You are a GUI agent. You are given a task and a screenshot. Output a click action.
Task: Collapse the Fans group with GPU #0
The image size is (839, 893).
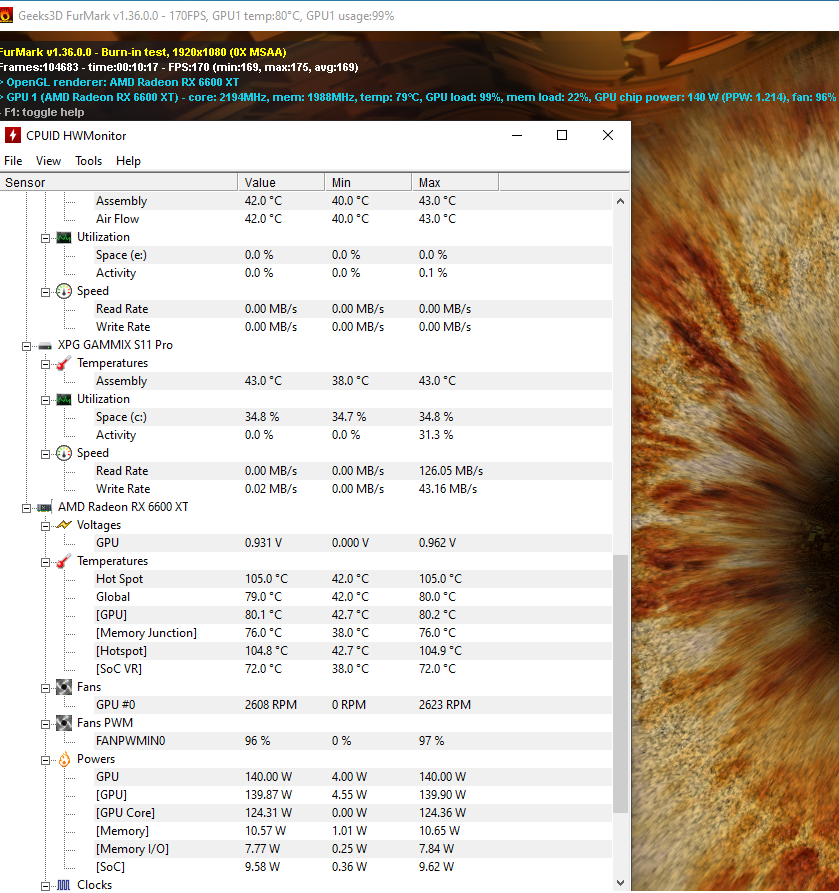(x=46, y=689)
